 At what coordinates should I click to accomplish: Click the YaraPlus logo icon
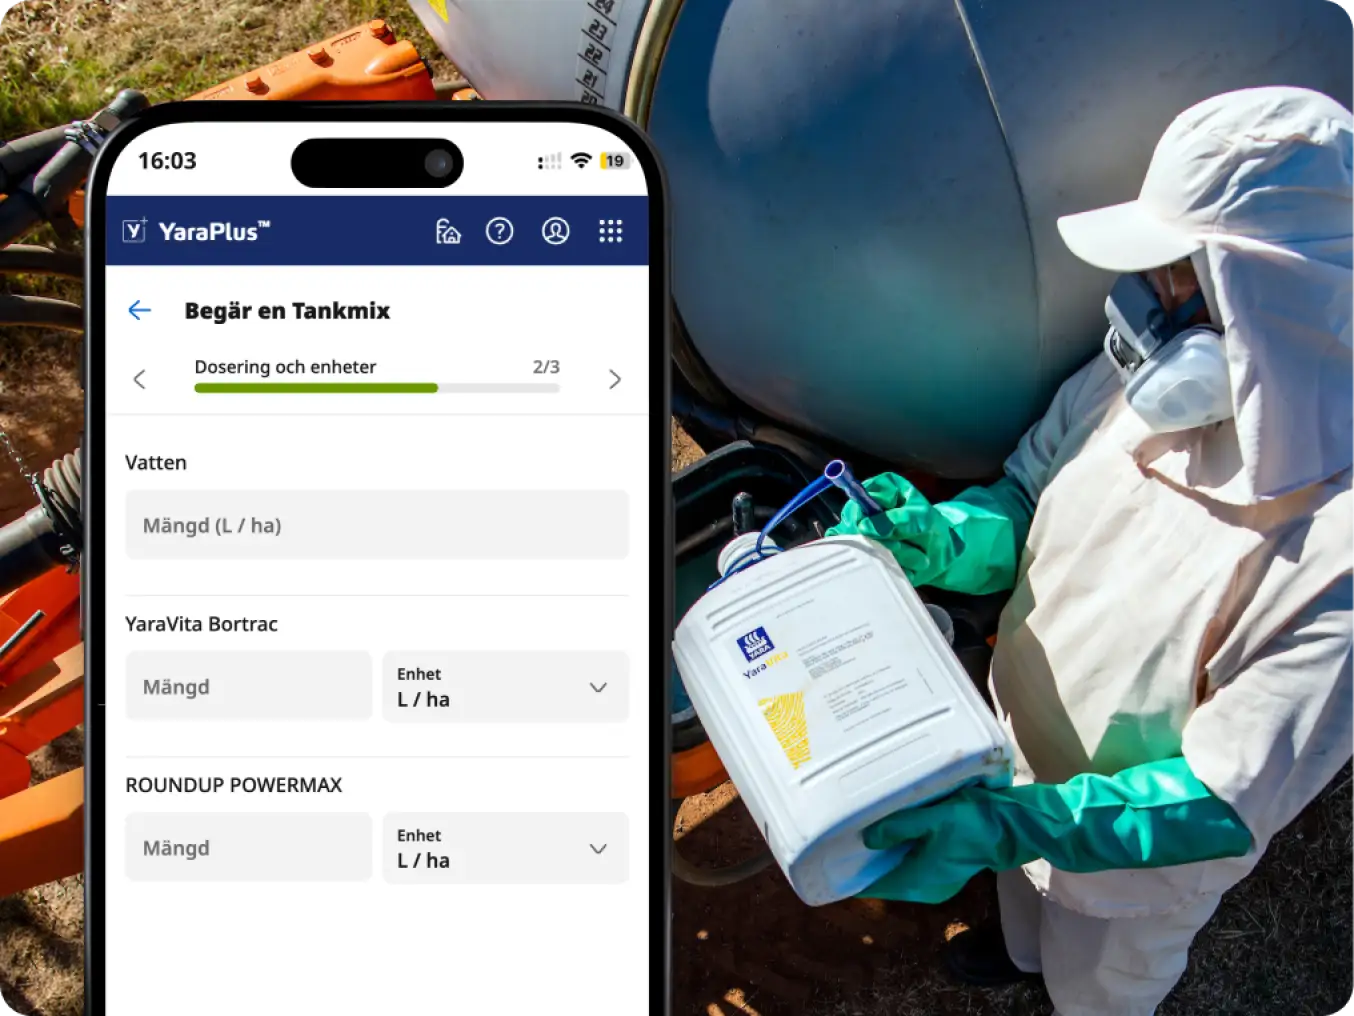[x=135, y=231]
